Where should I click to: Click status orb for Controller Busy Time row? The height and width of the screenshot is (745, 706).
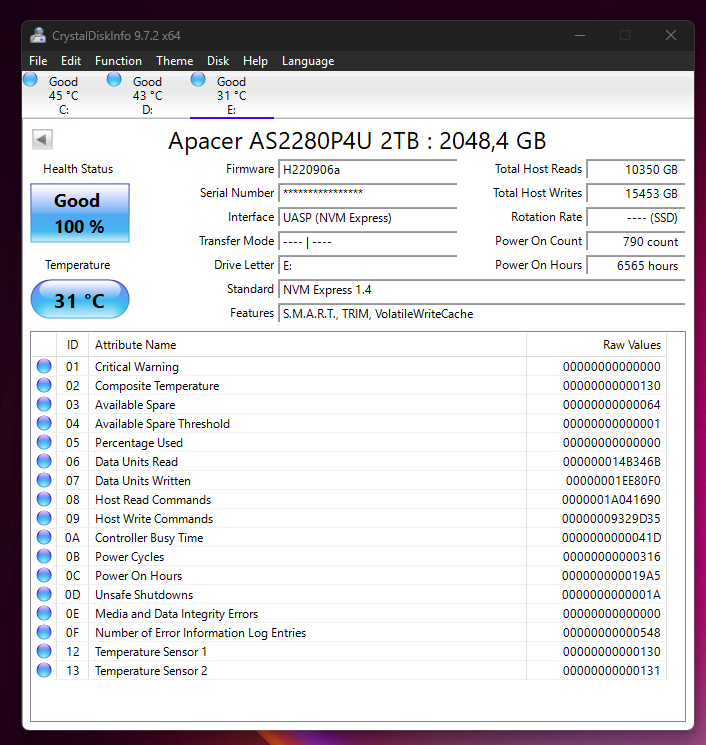pos(44,537)
